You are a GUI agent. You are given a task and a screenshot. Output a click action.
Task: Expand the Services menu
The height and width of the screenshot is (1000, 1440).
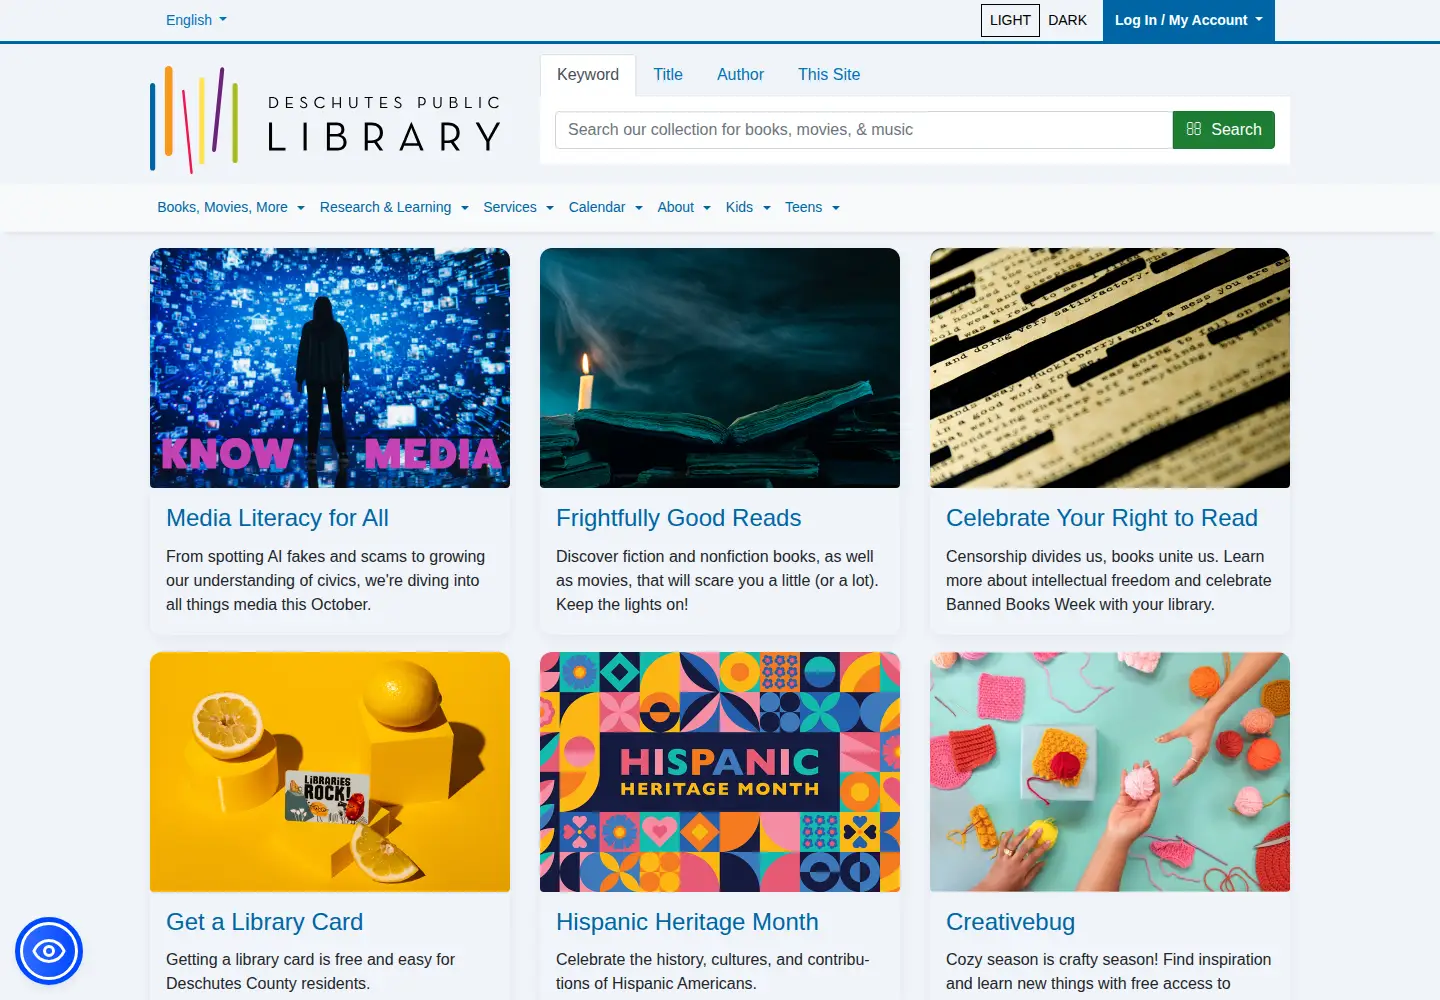(518, 207)
